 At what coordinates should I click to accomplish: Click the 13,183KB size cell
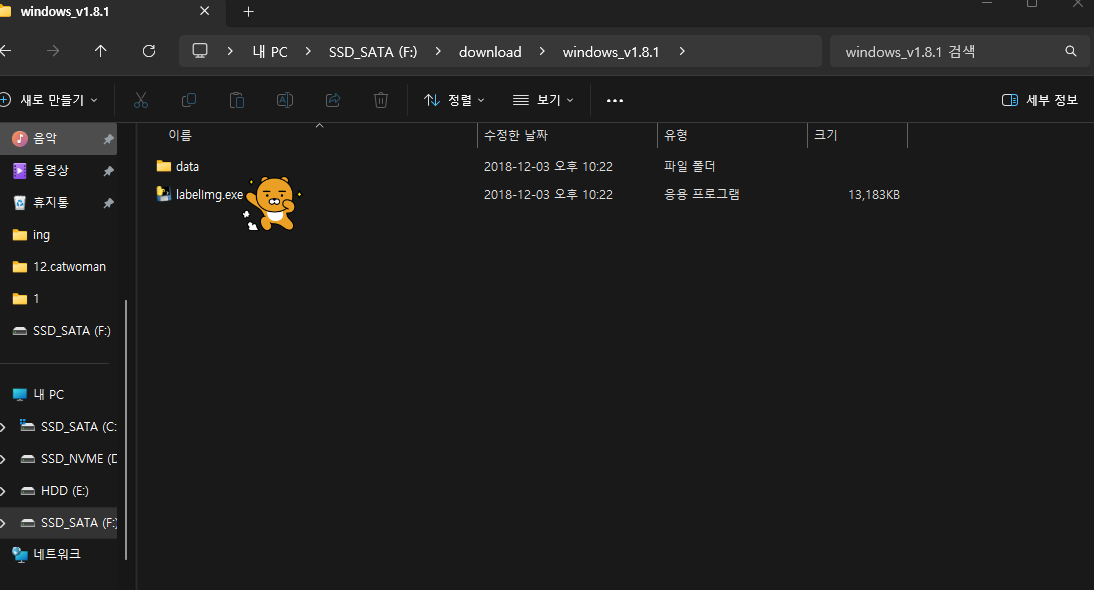(874, 195)
